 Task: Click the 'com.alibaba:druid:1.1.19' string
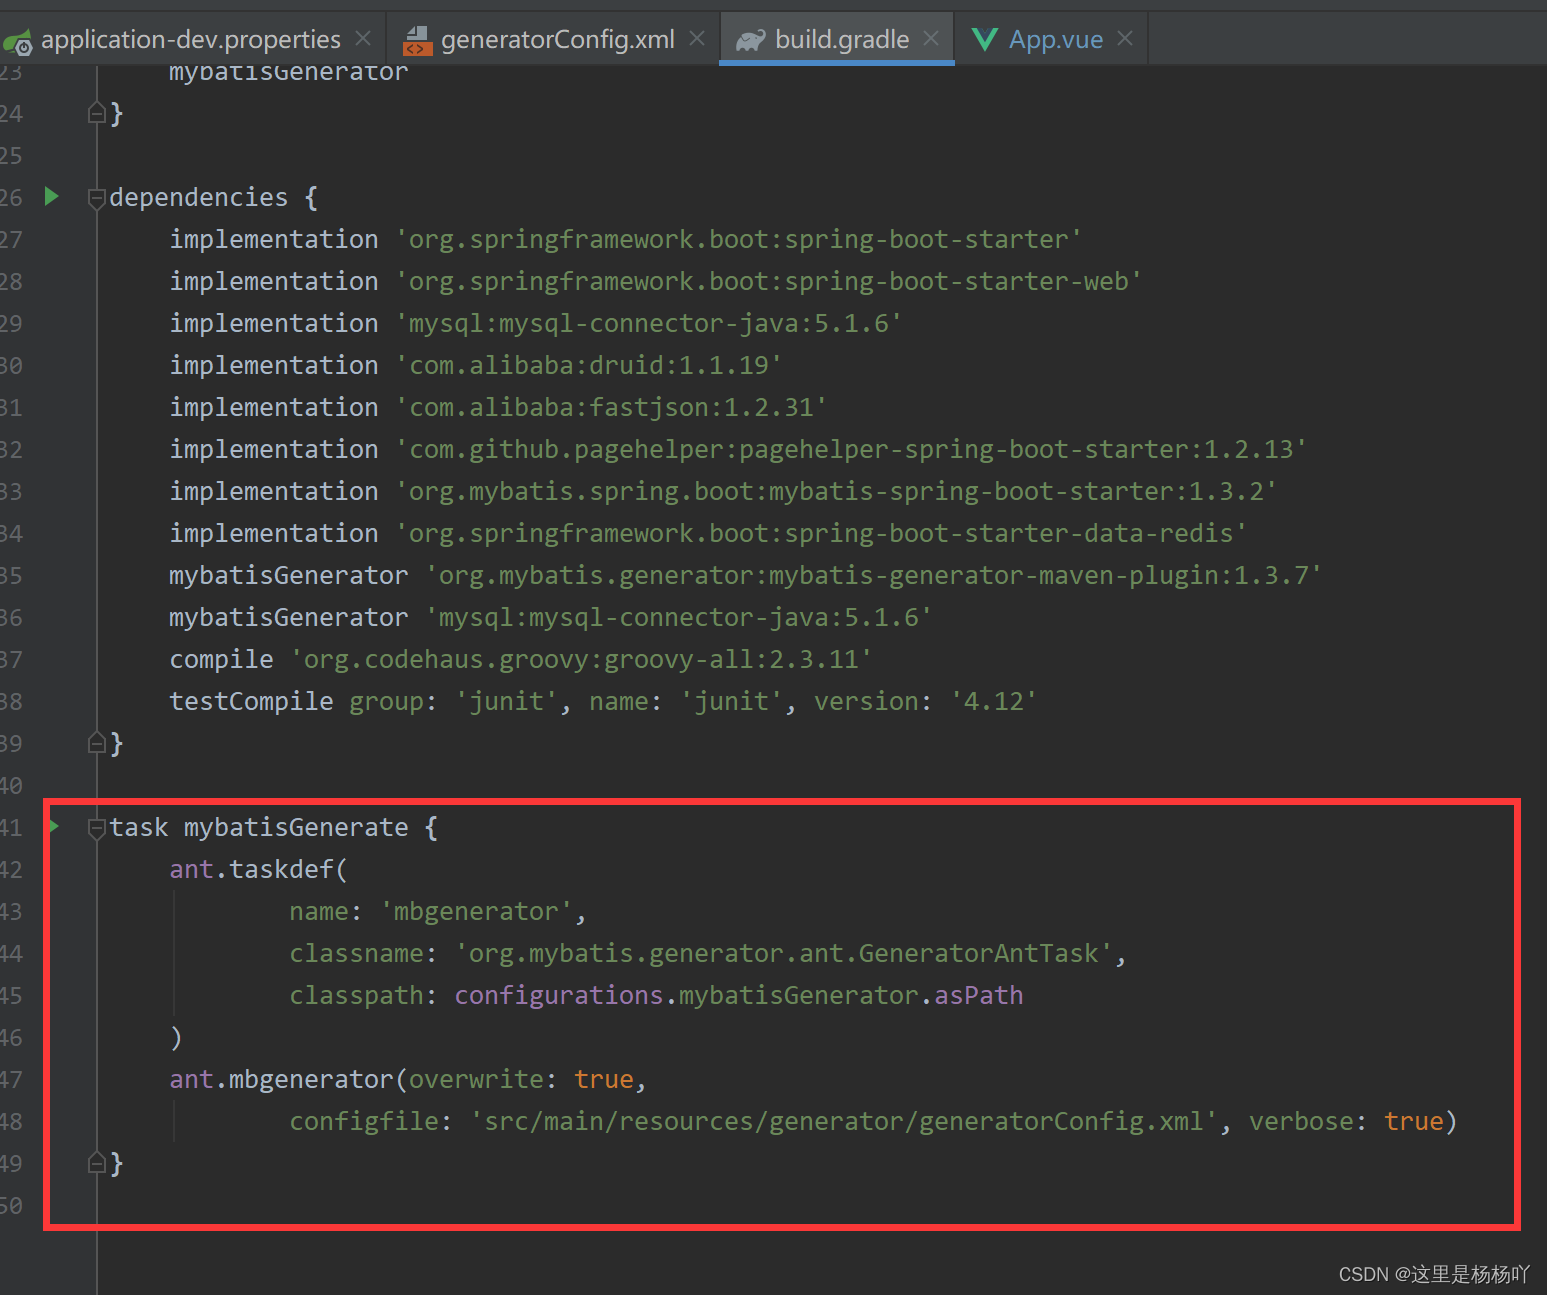(590, 365)
